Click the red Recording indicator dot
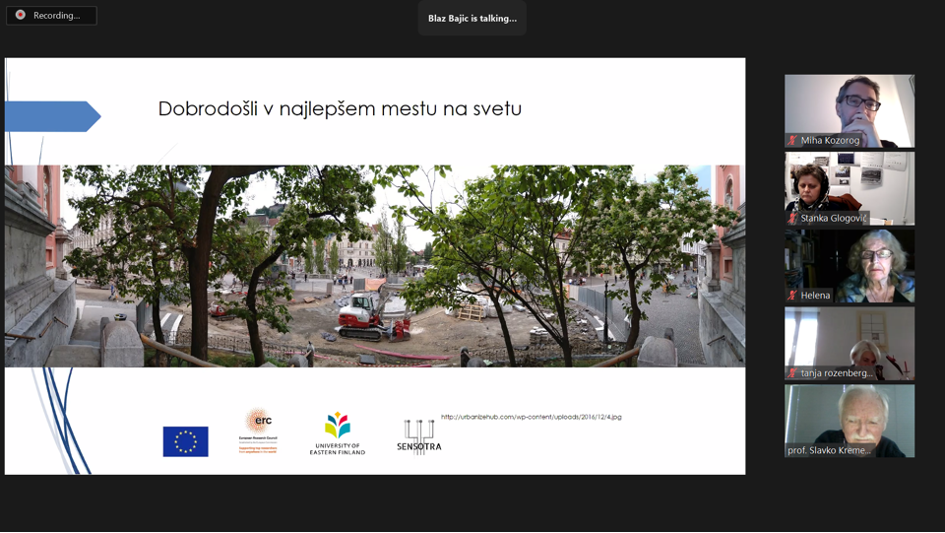 coord(20,15)
